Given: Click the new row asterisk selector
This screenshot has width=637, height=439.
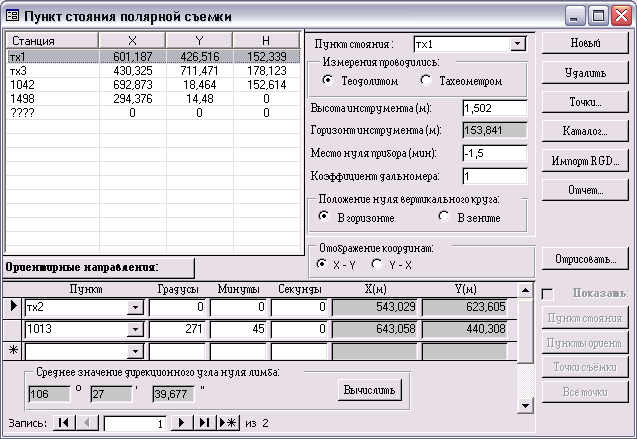Looking at the screenshot, I should [12, 352].
